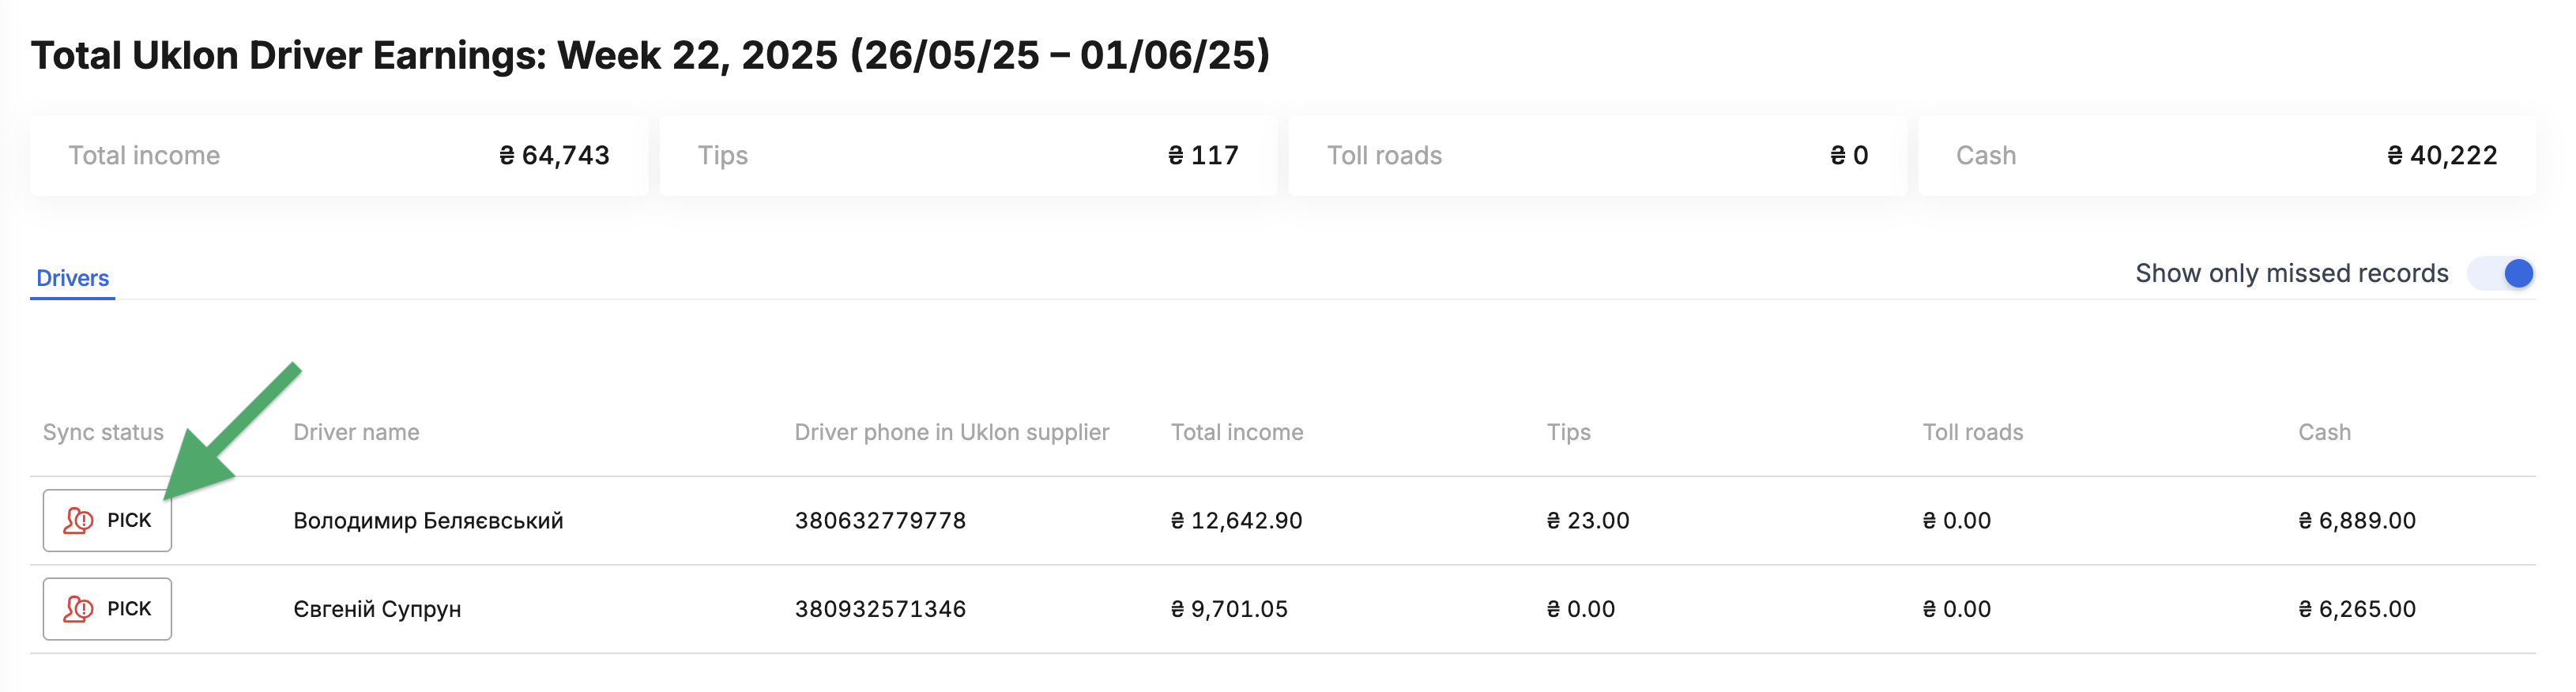Click the Cash column header in table
Screen dimensions: 2576x692
2325,433
